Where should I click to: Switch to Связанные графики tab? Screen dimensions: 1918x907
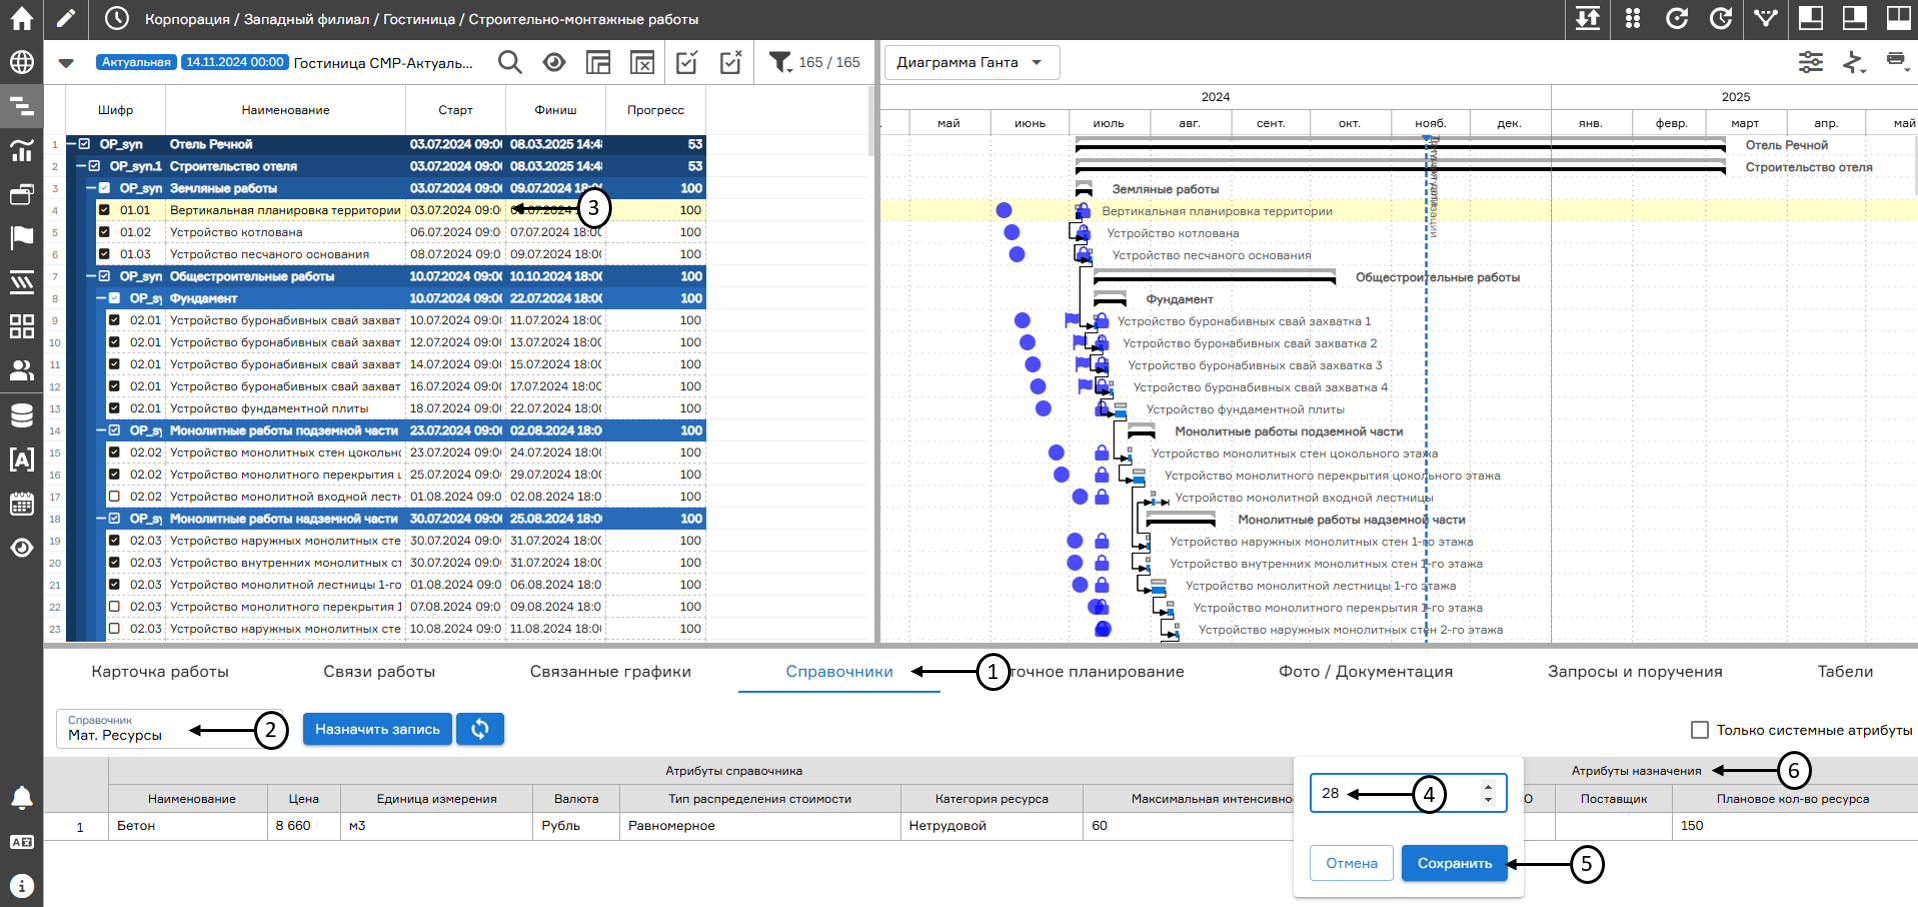click(x=610, y=671)
